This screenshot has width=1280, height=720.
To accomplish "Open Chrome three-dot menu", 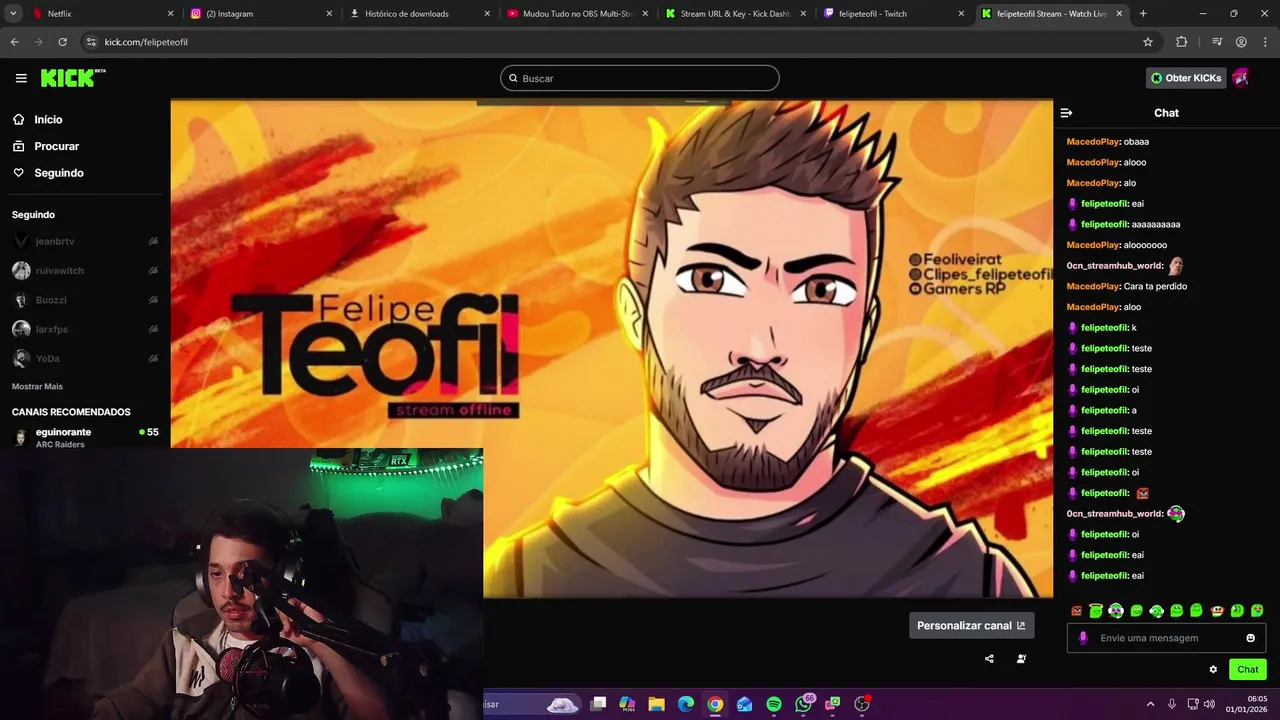I will (x=1265, y=42).
